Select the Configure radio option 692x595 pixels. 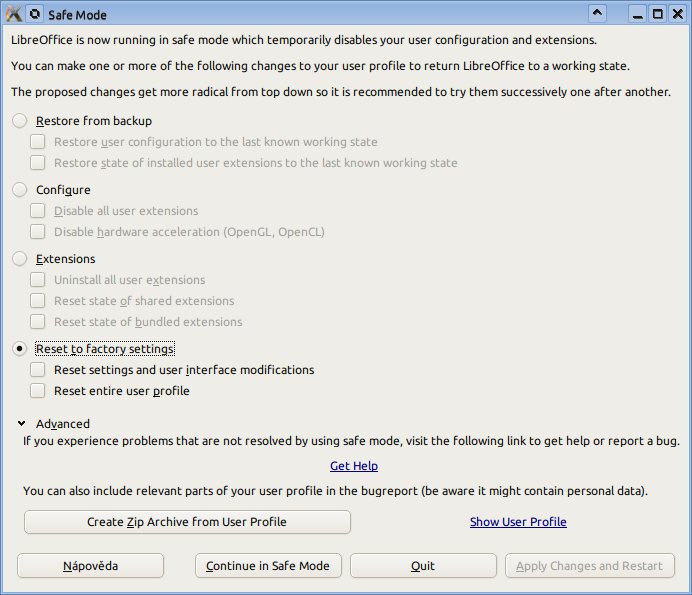tap(19, 190)
